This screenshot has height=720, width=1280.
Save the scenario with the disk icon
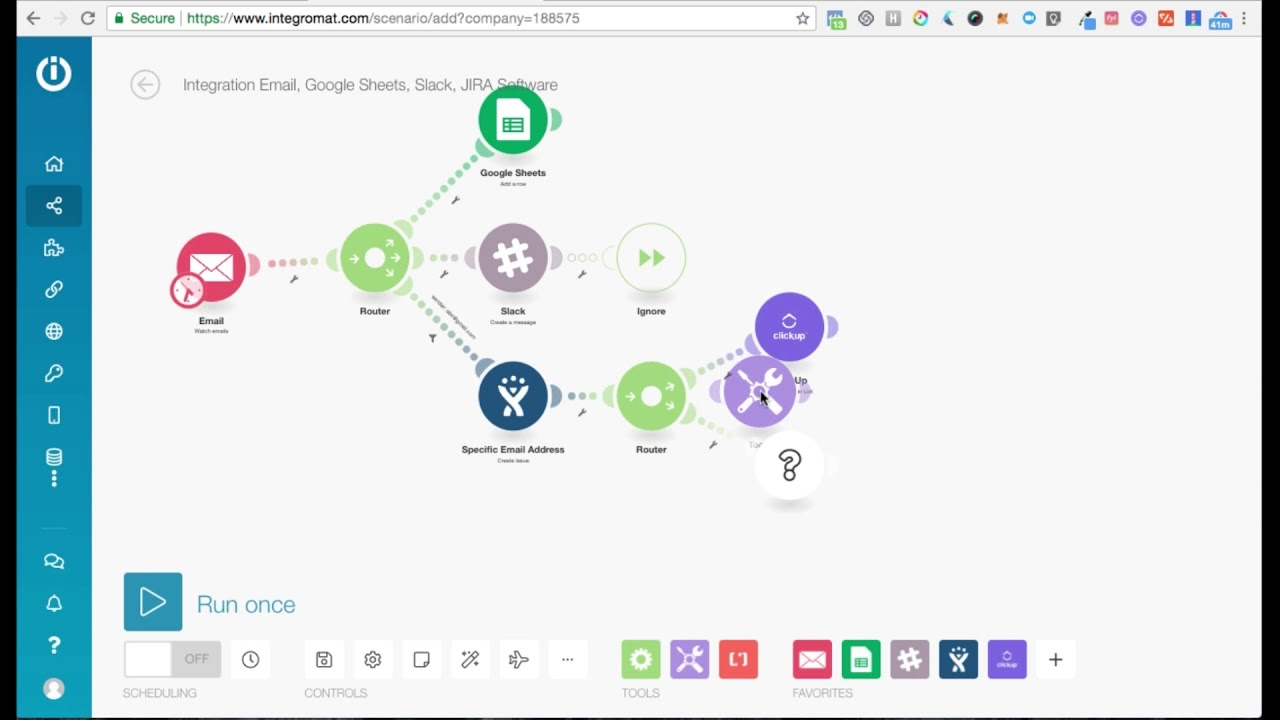pyautogui.click(x=324, y=659)
